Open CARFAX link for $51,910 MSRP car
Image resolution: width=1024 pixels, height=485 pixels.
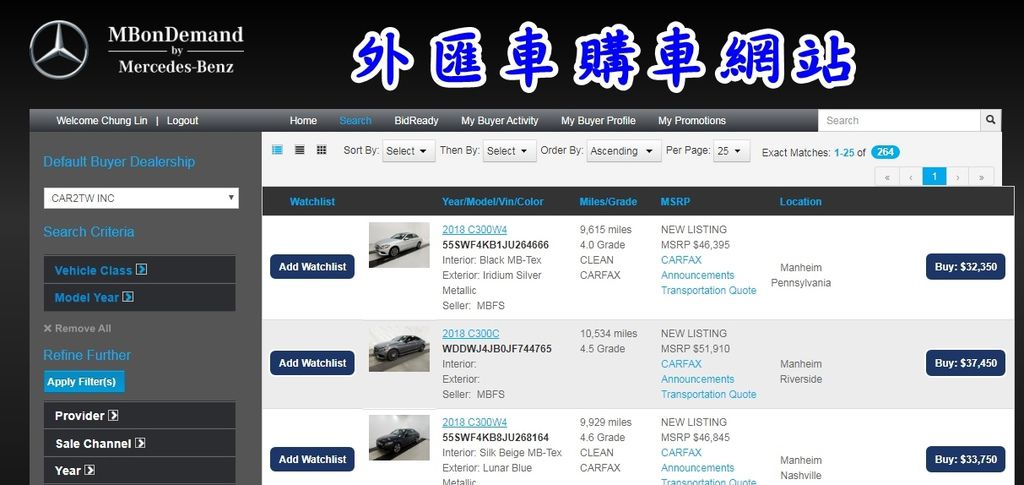(x=680, y=364)
